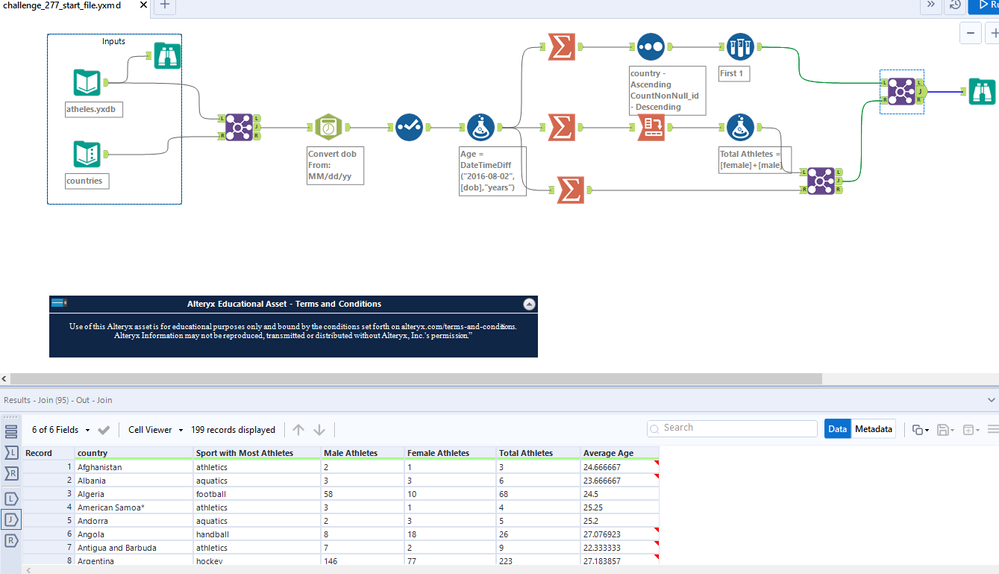
Task: Close the challenge_277_start_file tab
Action: [x=143, y=4]
